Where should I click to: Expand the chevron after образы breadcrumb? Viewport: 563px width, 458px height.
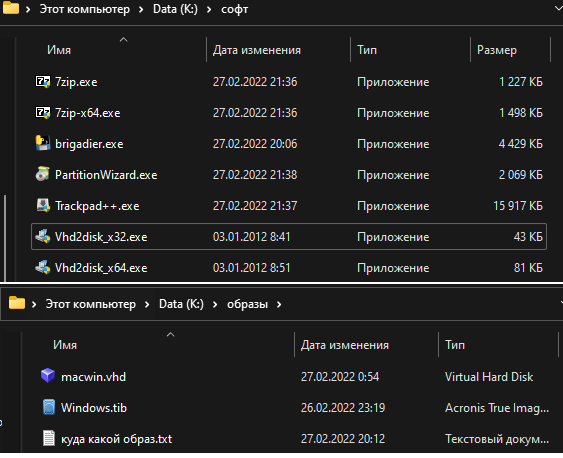click(279, 305)
